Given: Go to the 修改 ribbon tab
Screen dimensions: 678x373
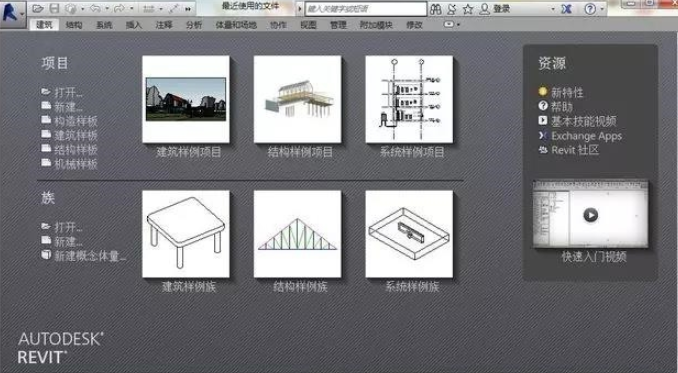Looking at the screenshot, I should pyautogui.click(x=414, y=25).
